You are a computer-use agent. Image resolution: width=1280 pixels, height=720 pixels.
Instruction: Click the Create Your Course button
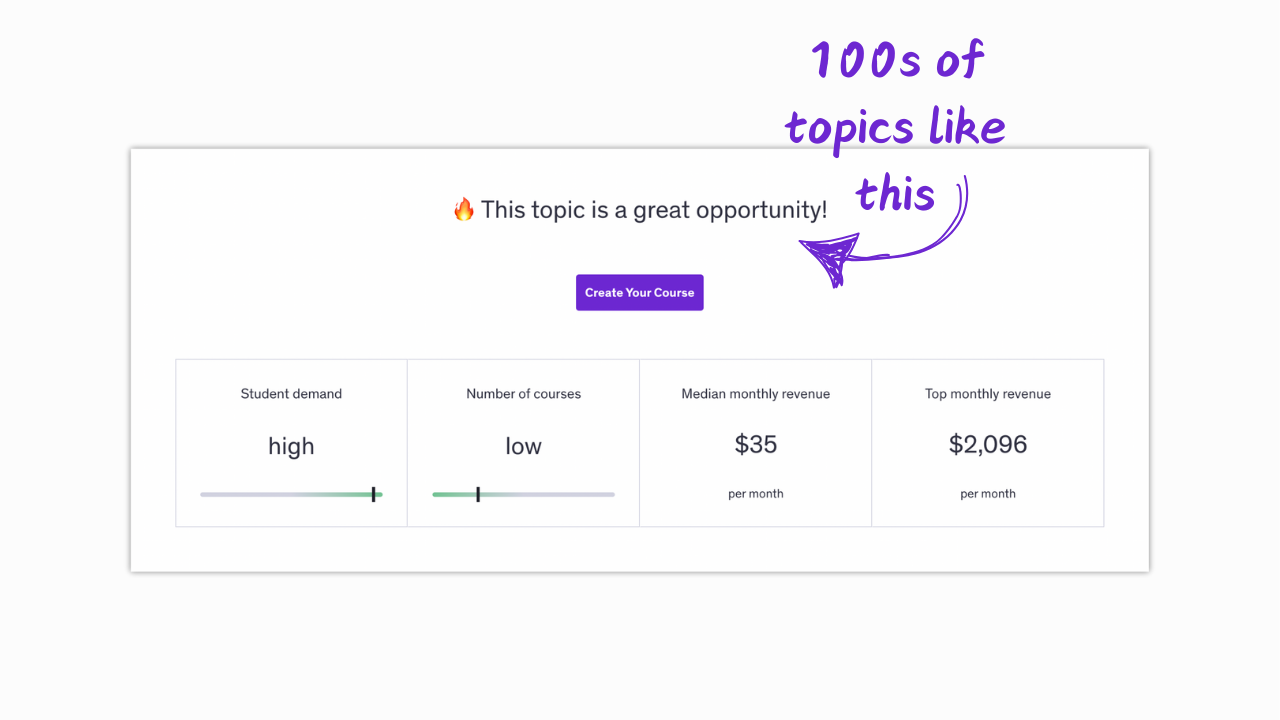pyautogui.click(x=640, y=293)
